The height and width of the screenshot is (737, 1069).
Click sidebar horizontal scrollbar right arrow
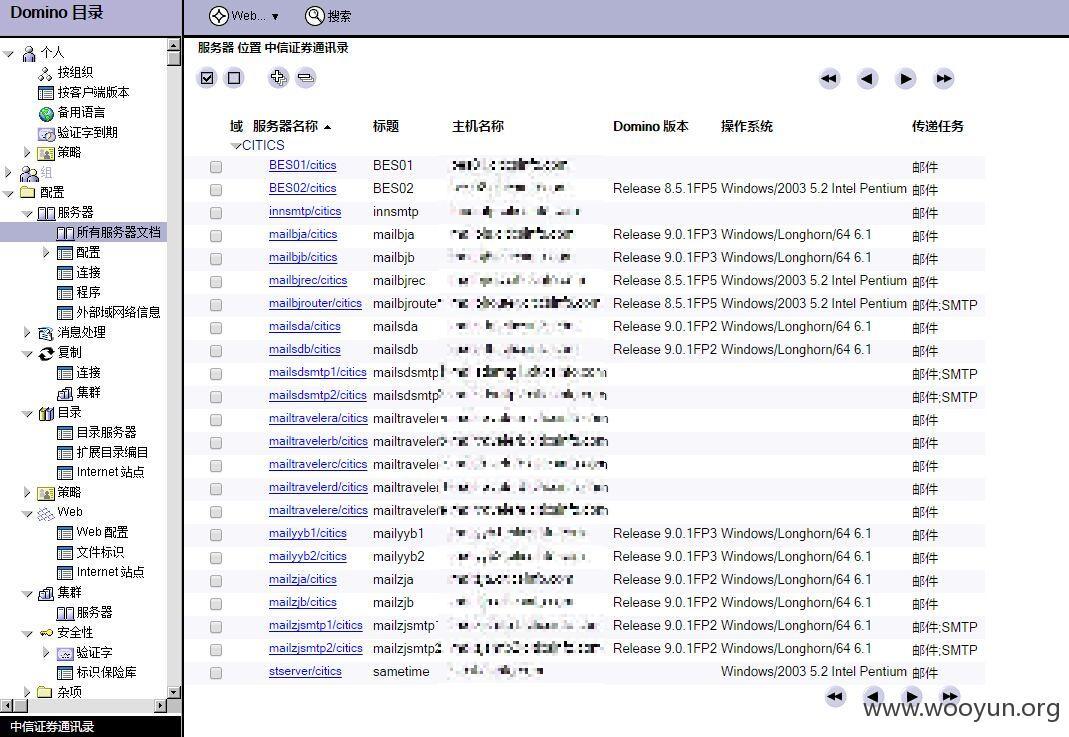161,705
